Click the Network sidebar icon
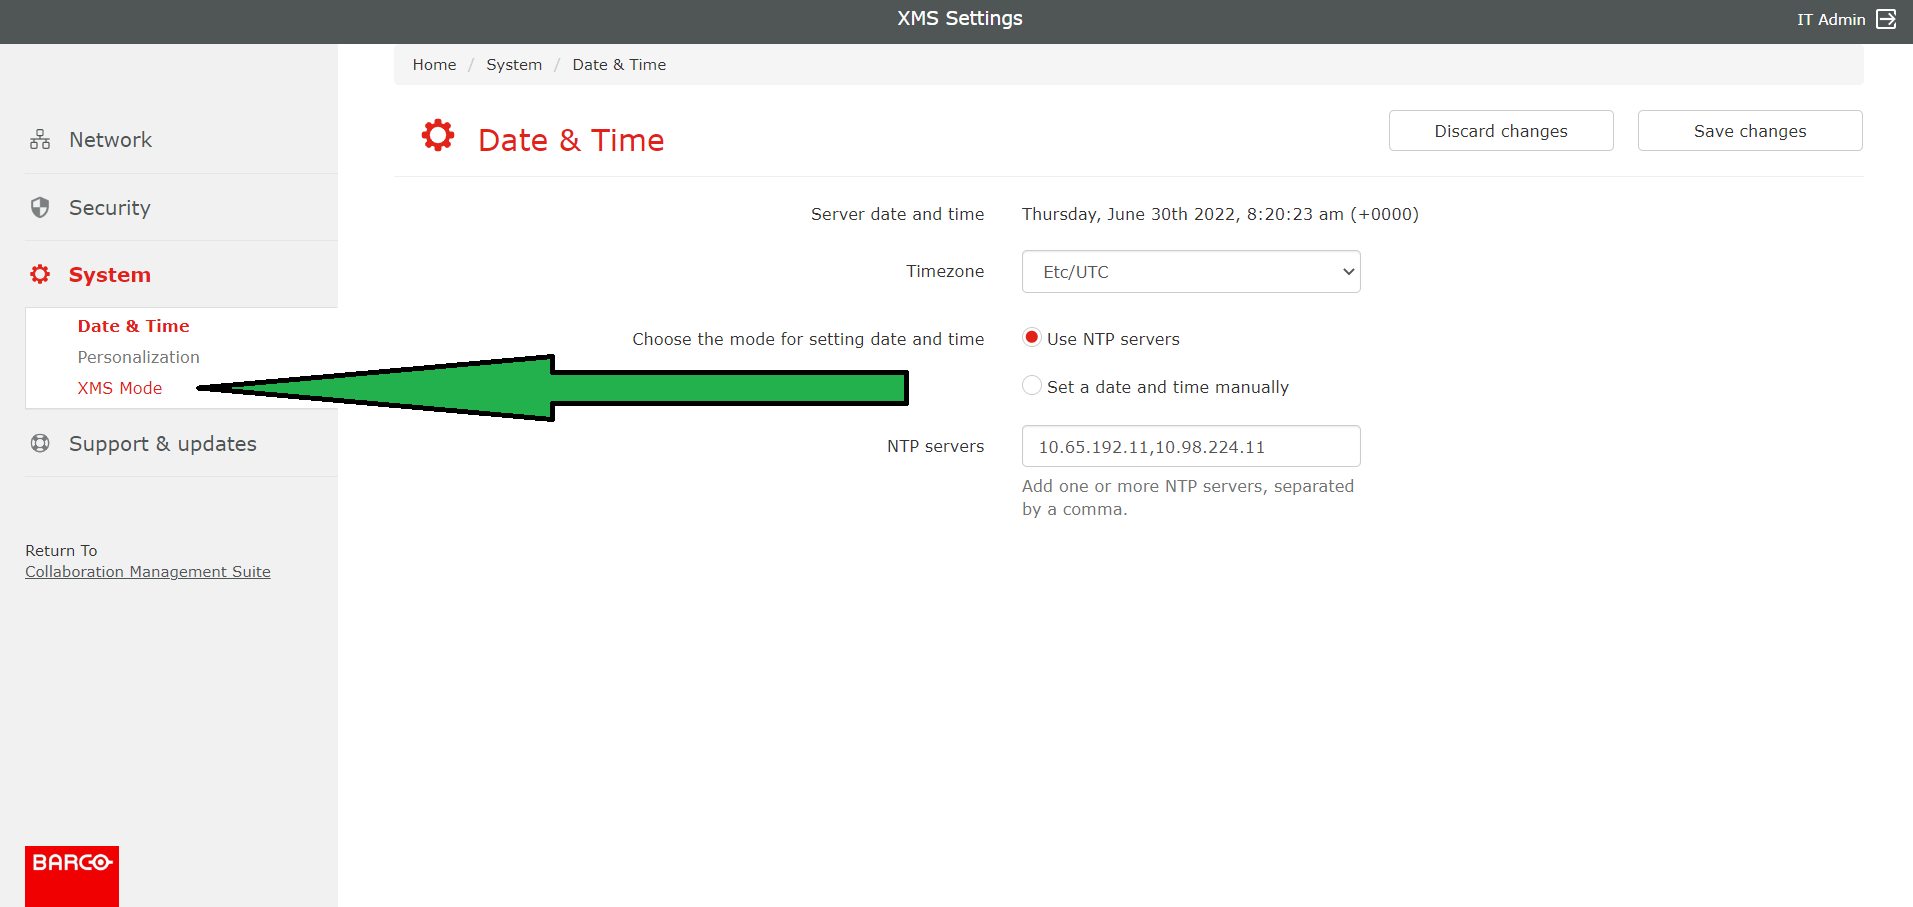 [40, 140]
